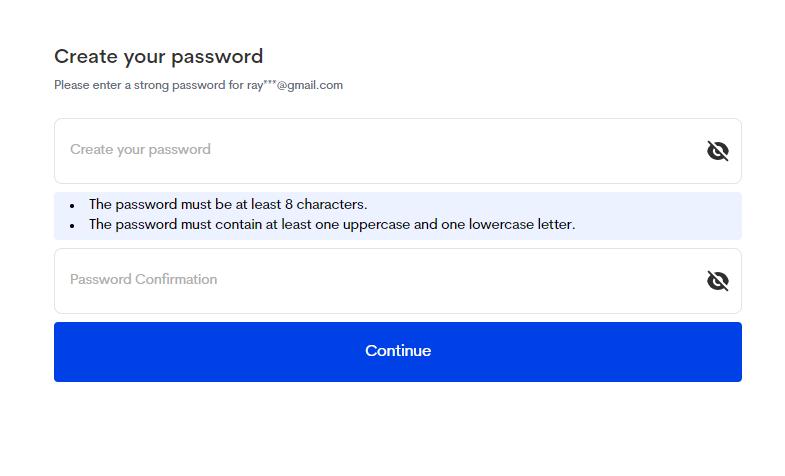The width and height of the screenshot is (785, 476).
Task: Click the bullet beside the 8 characters rule
Action: (72, 205)
